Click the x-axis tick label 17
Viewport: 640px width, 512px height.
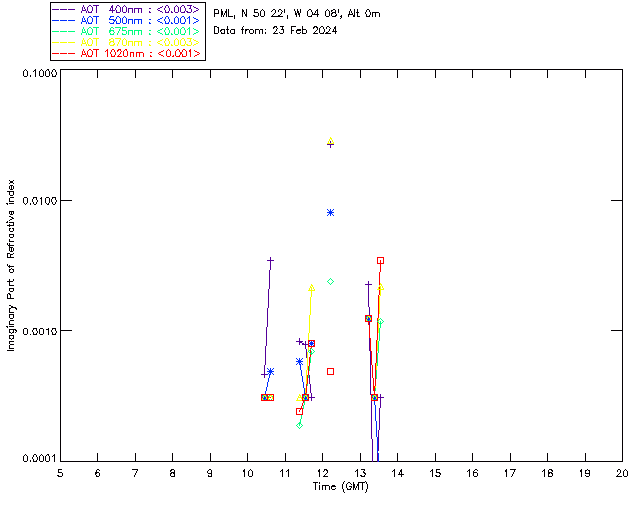click(x=510, y=473)
